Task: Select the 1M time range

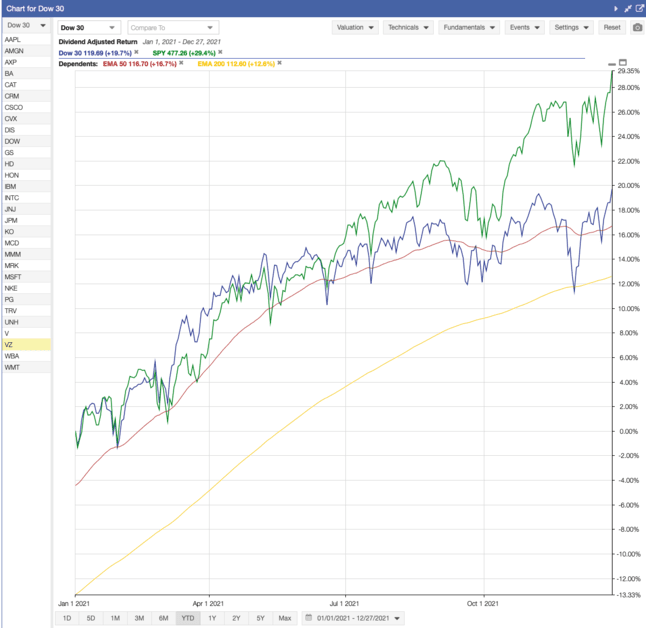Action: (115, 618)
